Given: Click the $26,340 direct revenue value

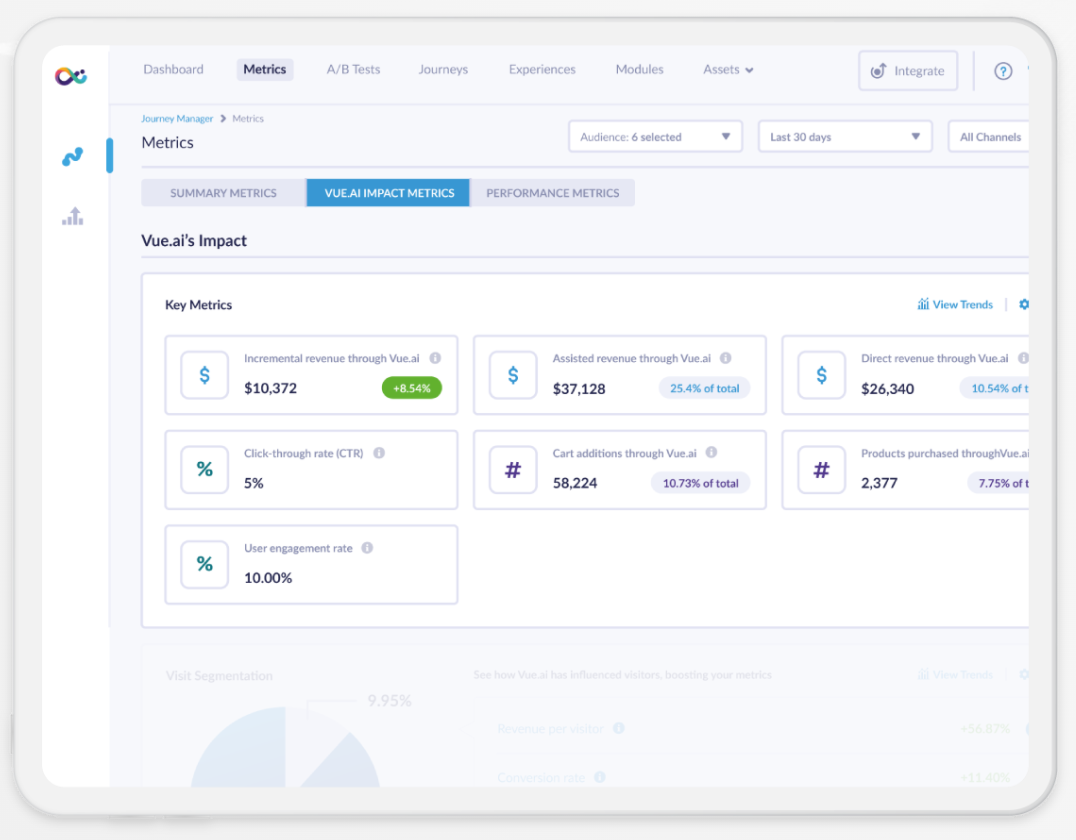Looking at the screenshot, I should tap(887, 389).
